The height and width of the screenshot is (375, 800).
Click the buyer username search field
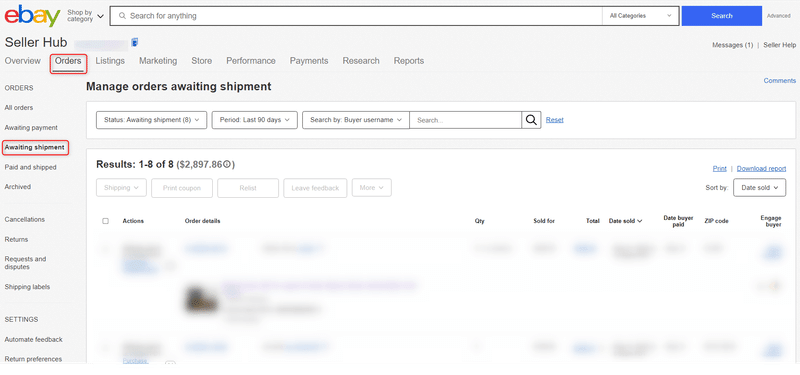(465, 120)
